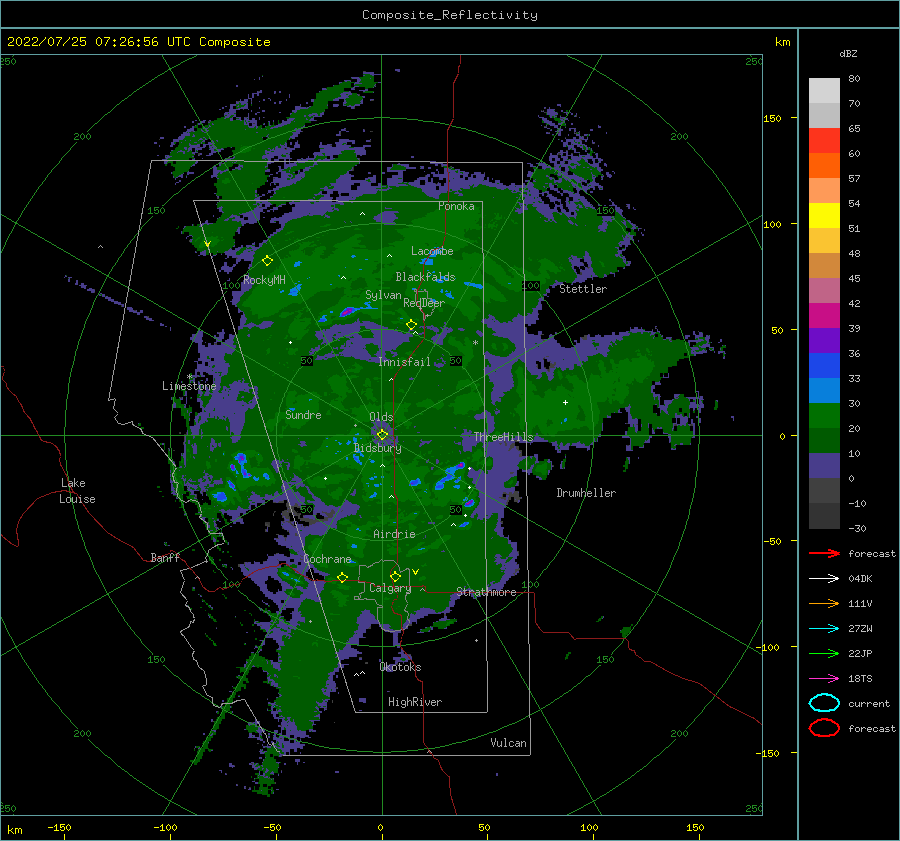Select the cyan 27ZW arrow legend icon
The height and width of the screenshot is (841, 900).
pos(824,629)
